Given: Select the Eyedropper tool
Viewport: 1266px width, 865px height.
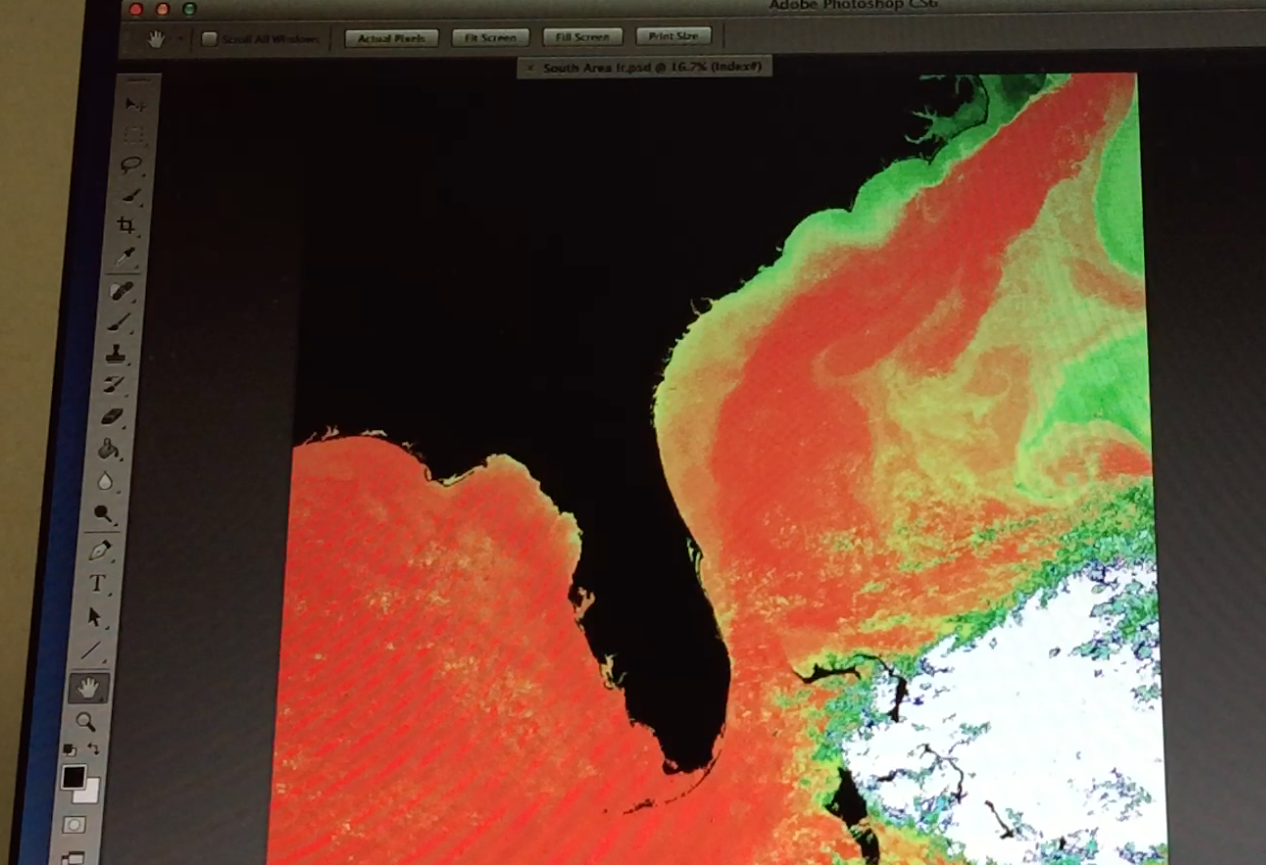Looking at the screenshot, I should pos(126,258).
